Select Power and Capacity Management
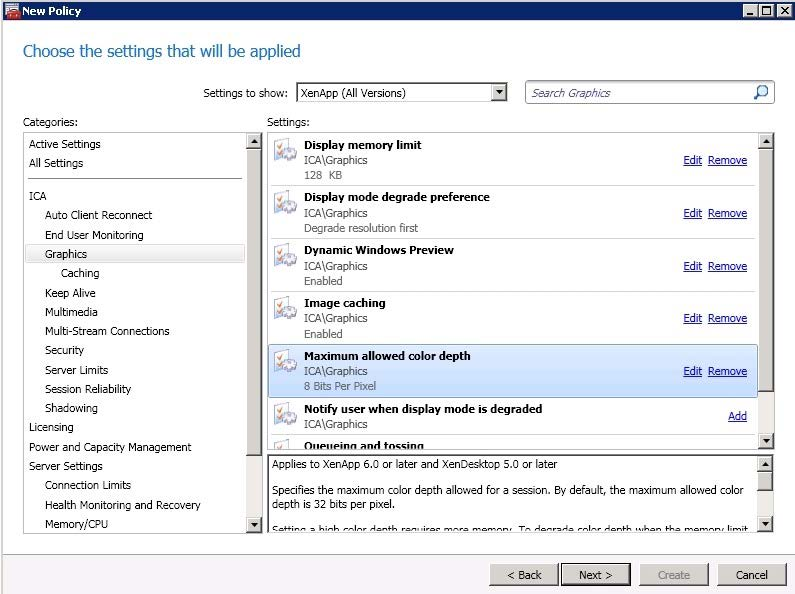This screenshot has height=594, width=795. click(110, 447)
